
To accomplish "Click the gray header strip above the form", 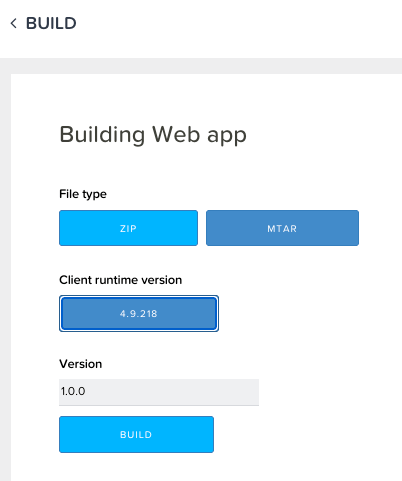I will click(x=201, y=66).
